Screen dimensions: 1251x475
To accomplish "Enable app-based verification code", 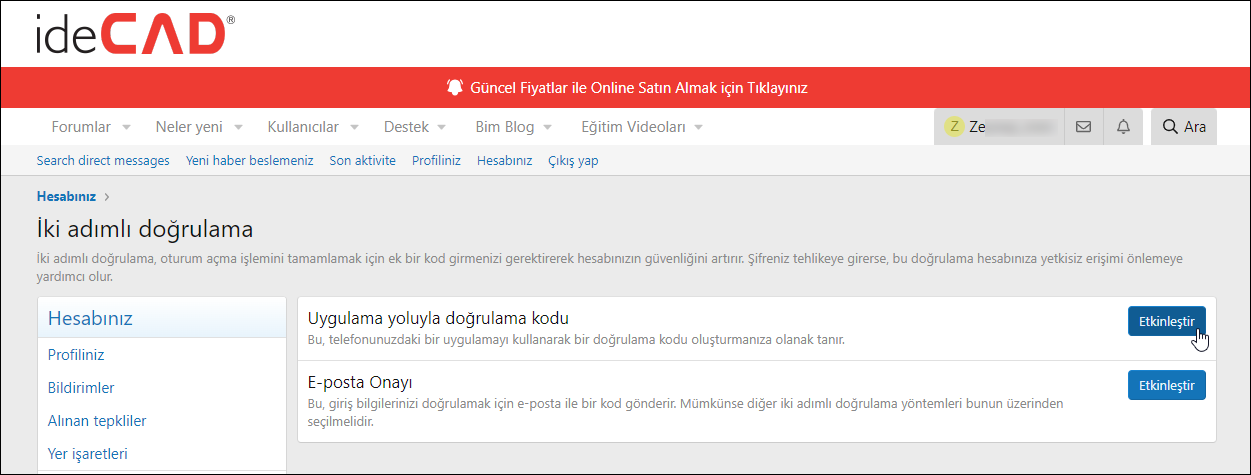I will pyautogui.click(x=1166, y=321).
